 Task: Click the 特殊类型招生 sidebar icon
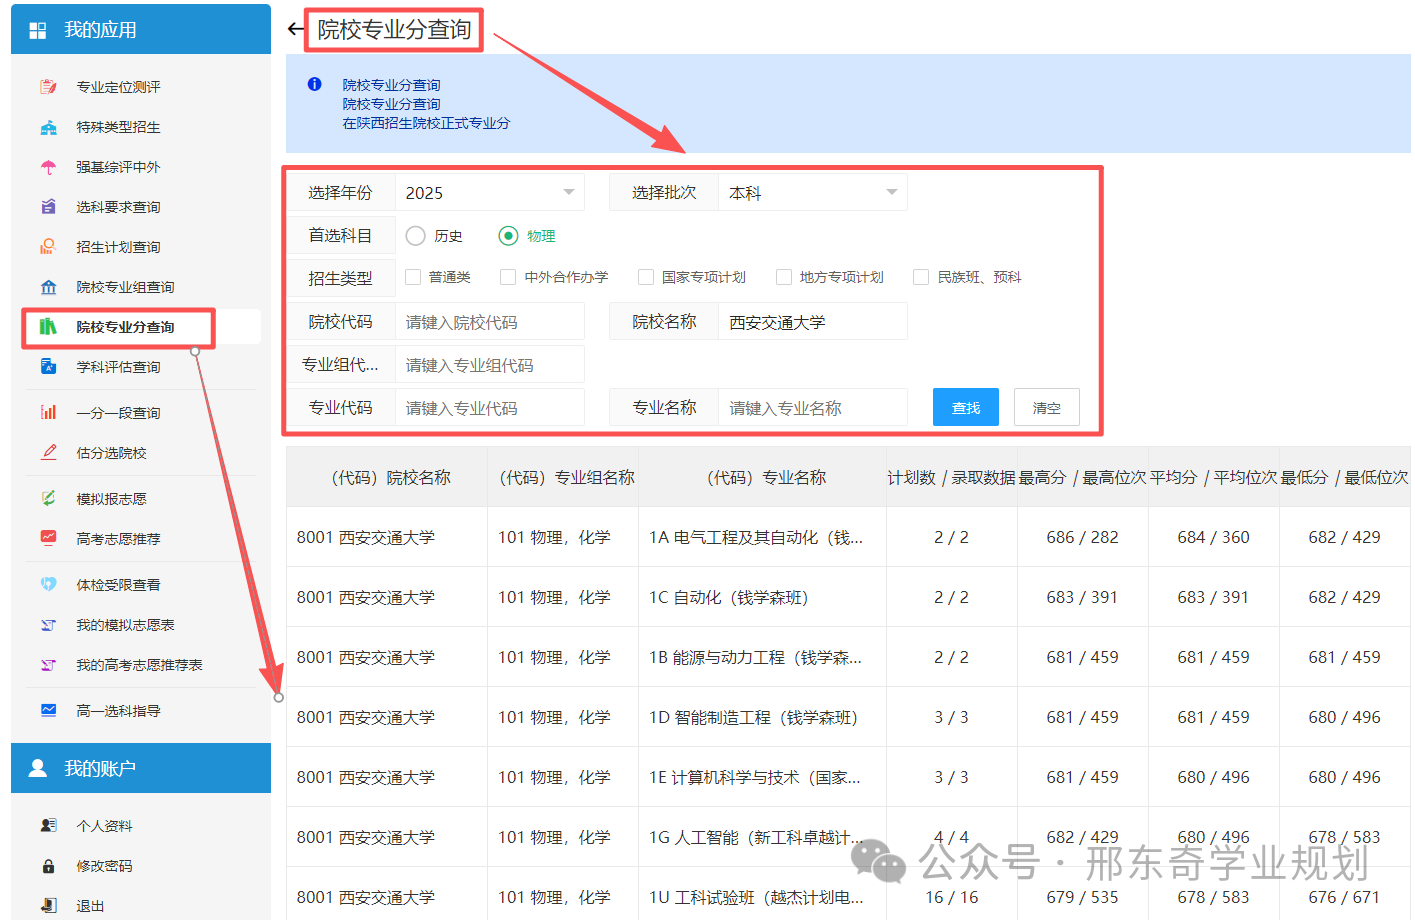tap(48, 127)
